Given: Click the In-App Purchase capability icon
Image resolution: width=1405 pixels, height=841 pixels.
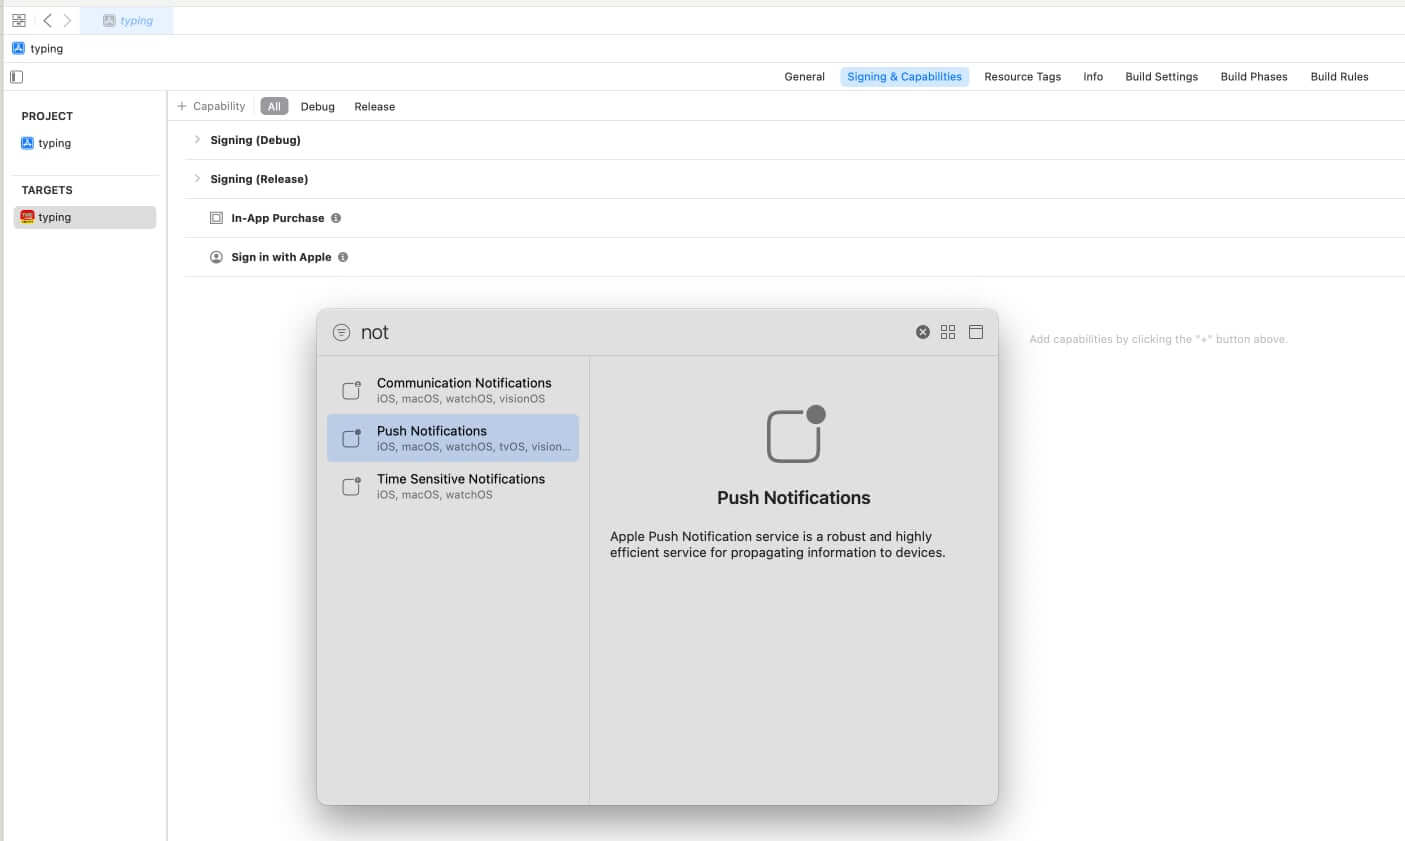Looking at the screenshot, I should point(216,218).
